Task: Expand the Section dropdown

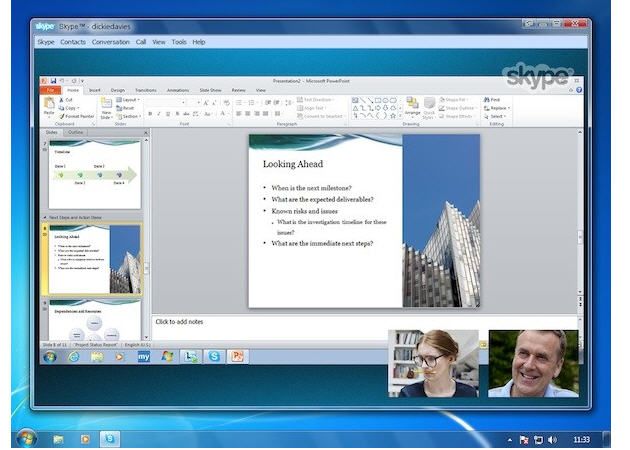Action: (x=129, y=116)
